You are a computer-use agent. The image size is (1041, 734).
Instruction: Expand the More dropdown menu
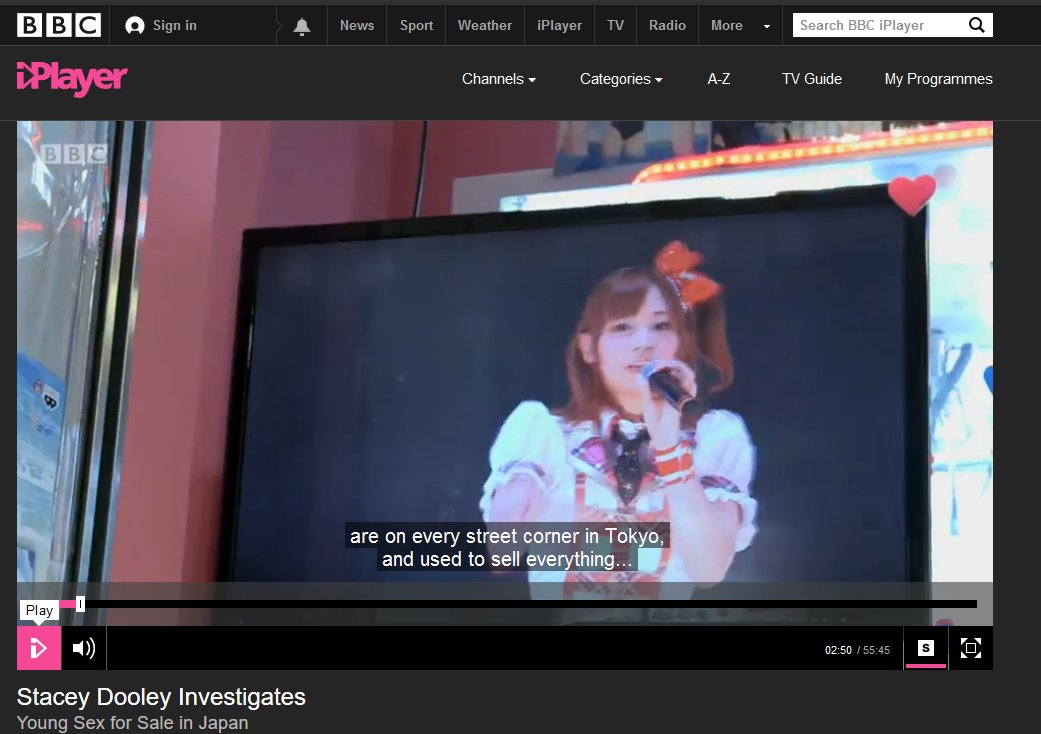[x=740, y=25]
